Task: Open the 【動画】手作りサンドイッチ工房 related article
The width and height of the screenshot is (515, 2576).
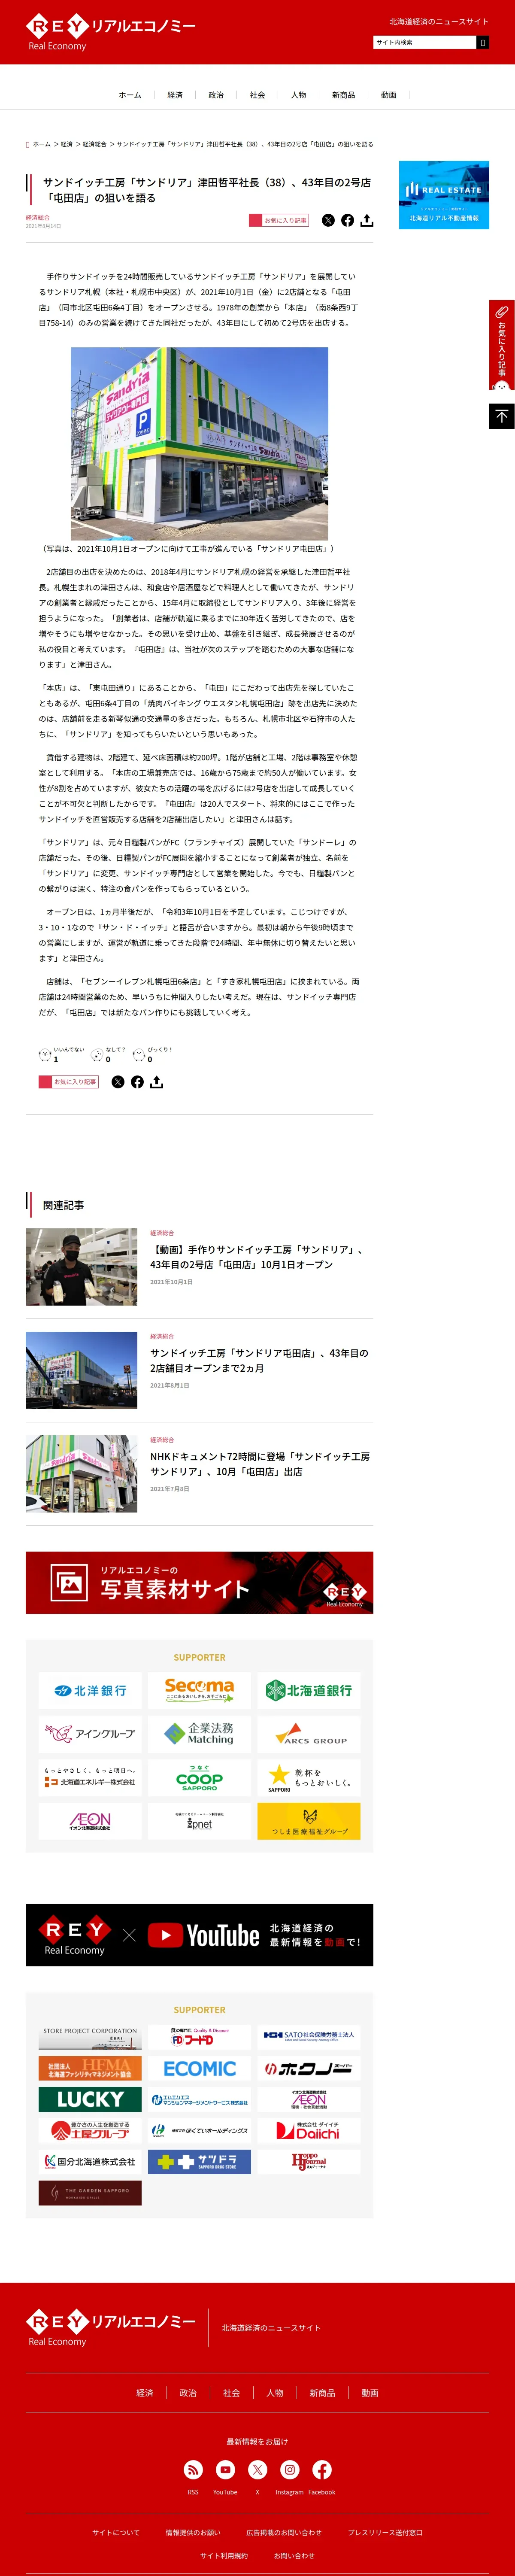Action: [257, 1257]
